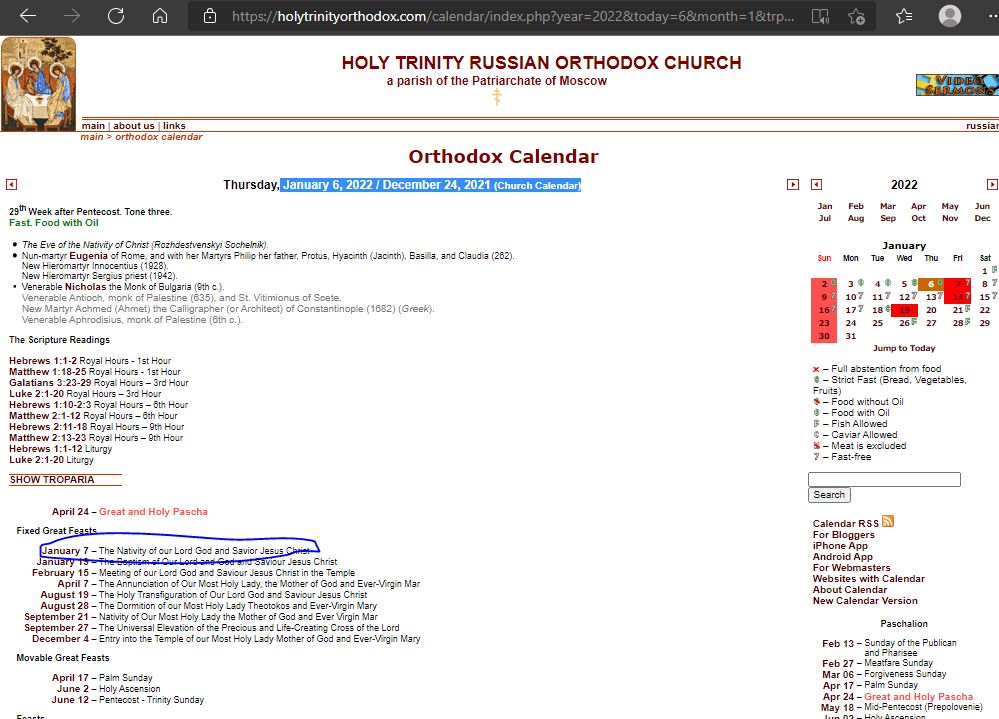The height and width of the screenshot is (719, 999).
Task: Open the links navigation item
Action: [x=174, y=126]
